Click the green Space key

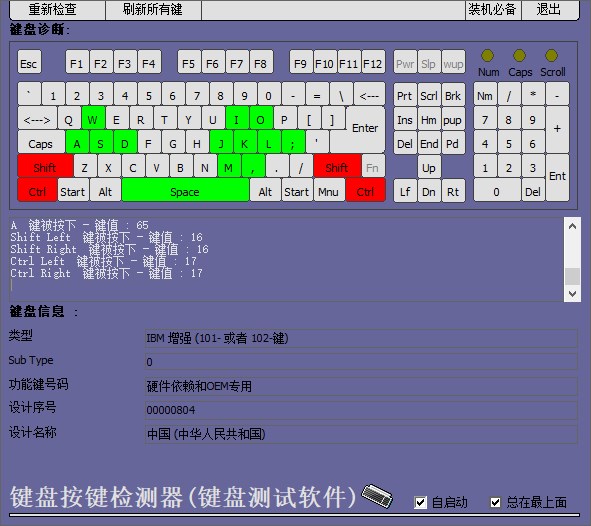[x=185, y=190]
